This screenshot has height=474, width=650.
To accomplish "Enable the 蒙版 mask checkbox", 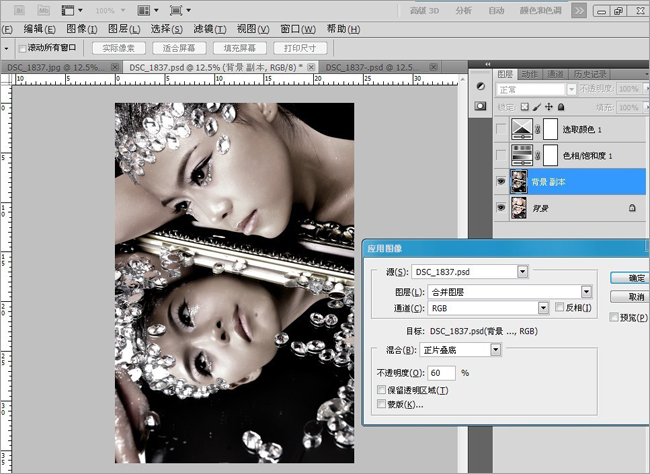I will point(380,404).
